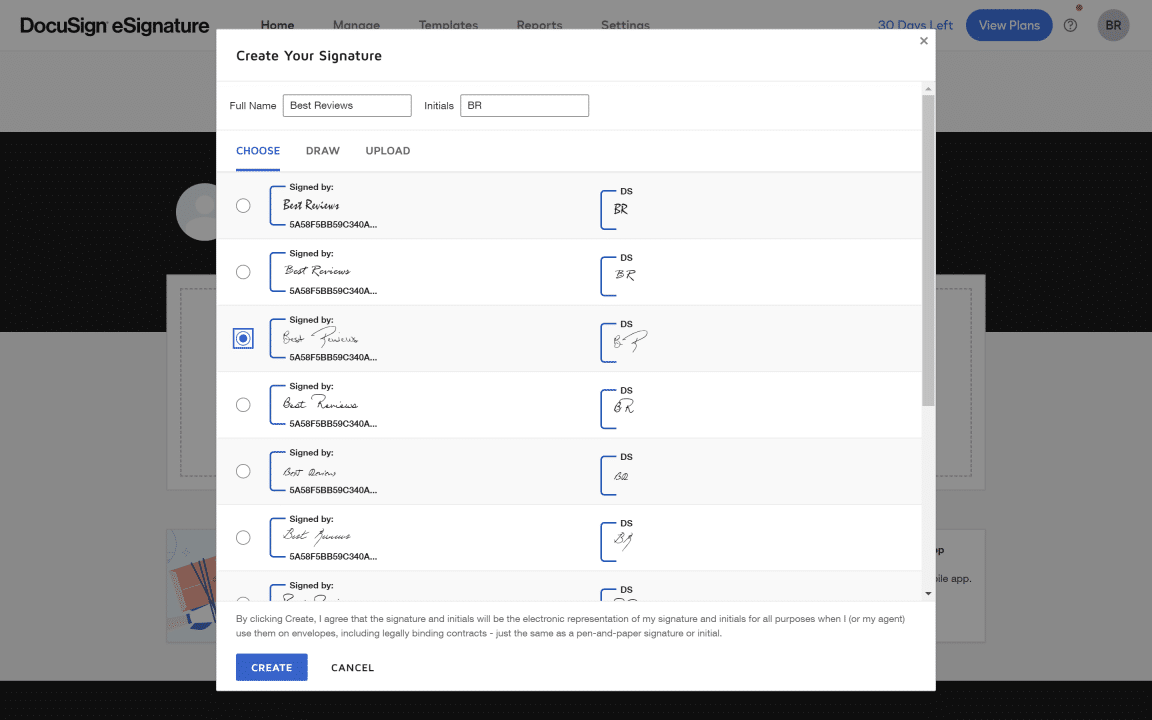
Task: Open the Templates menu
Action: coord(448,25)
